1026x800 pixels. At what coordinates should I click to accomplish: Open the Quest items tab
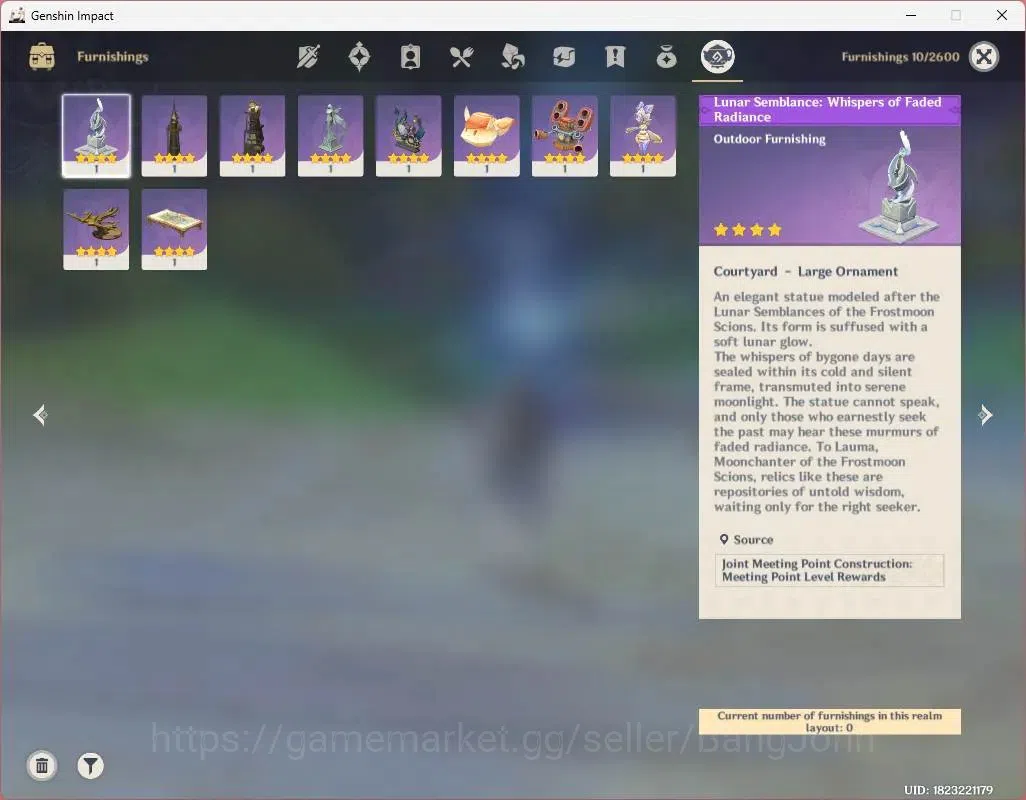point(615,57)
